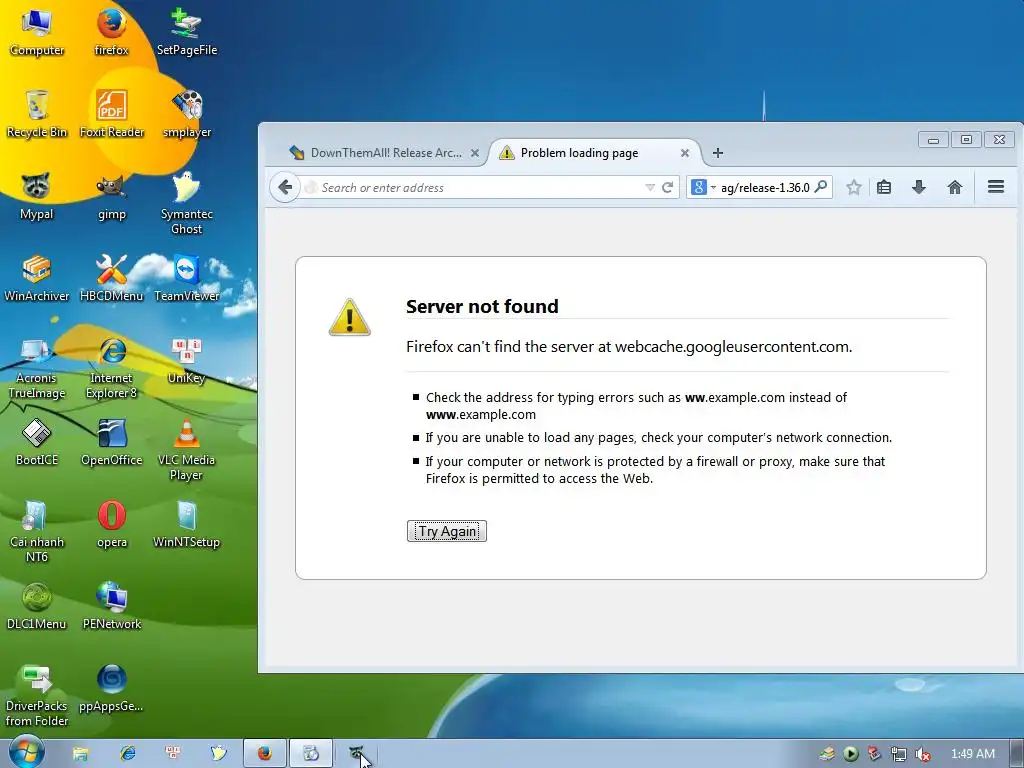The width and height of the screenshot is (1024, 768).
Task: Open the Windows Start menu
Action: (x=25, y=752)
